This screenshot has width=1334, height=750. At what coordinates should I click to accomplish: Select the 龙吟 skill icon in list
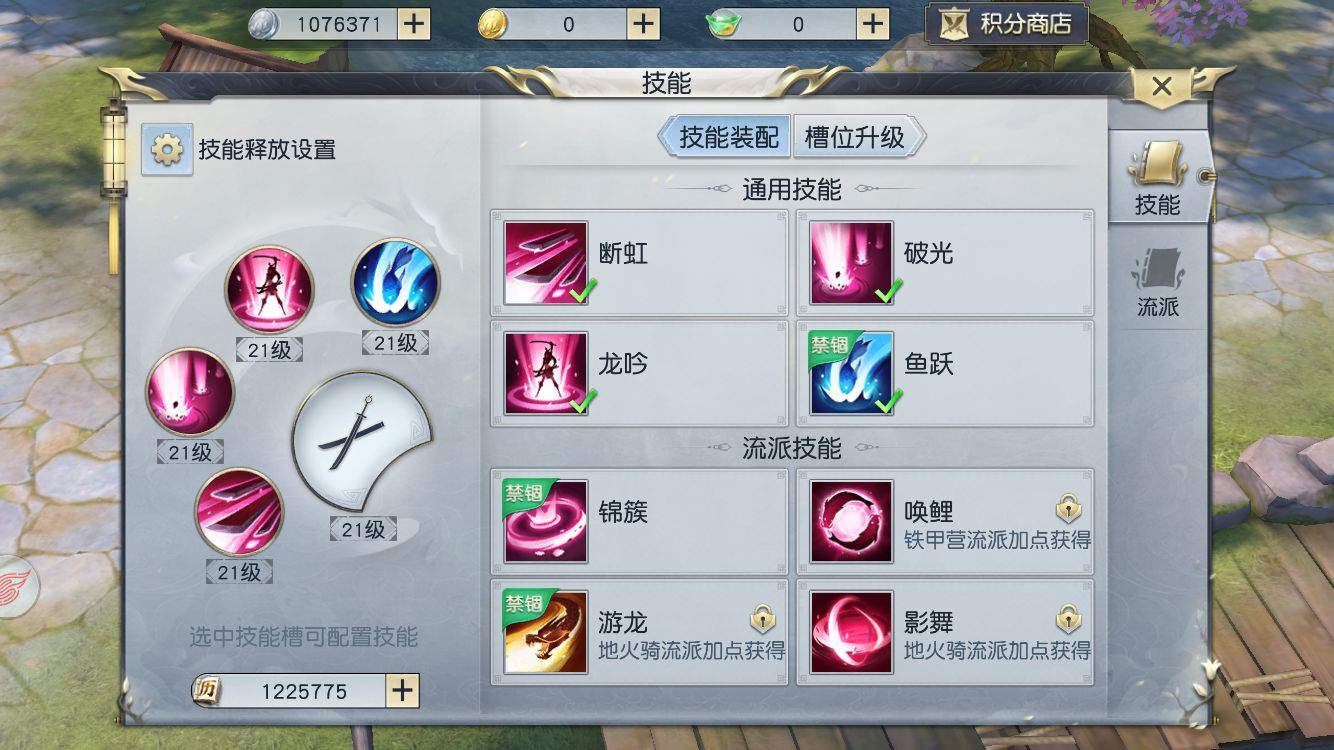[545, 374]
